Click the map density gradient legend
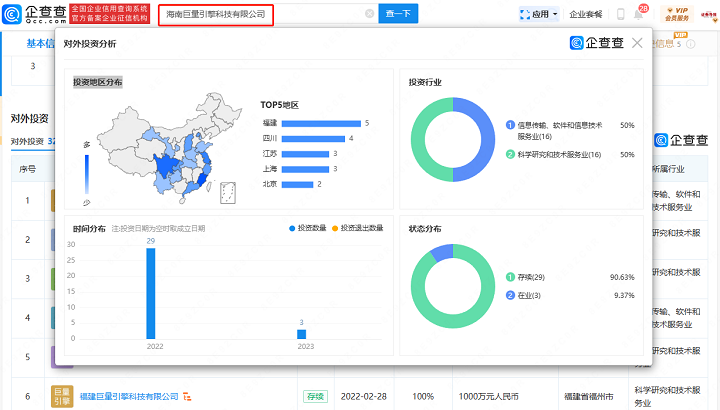The width and height of the screenshot is (720, 410). pos(87,174)
